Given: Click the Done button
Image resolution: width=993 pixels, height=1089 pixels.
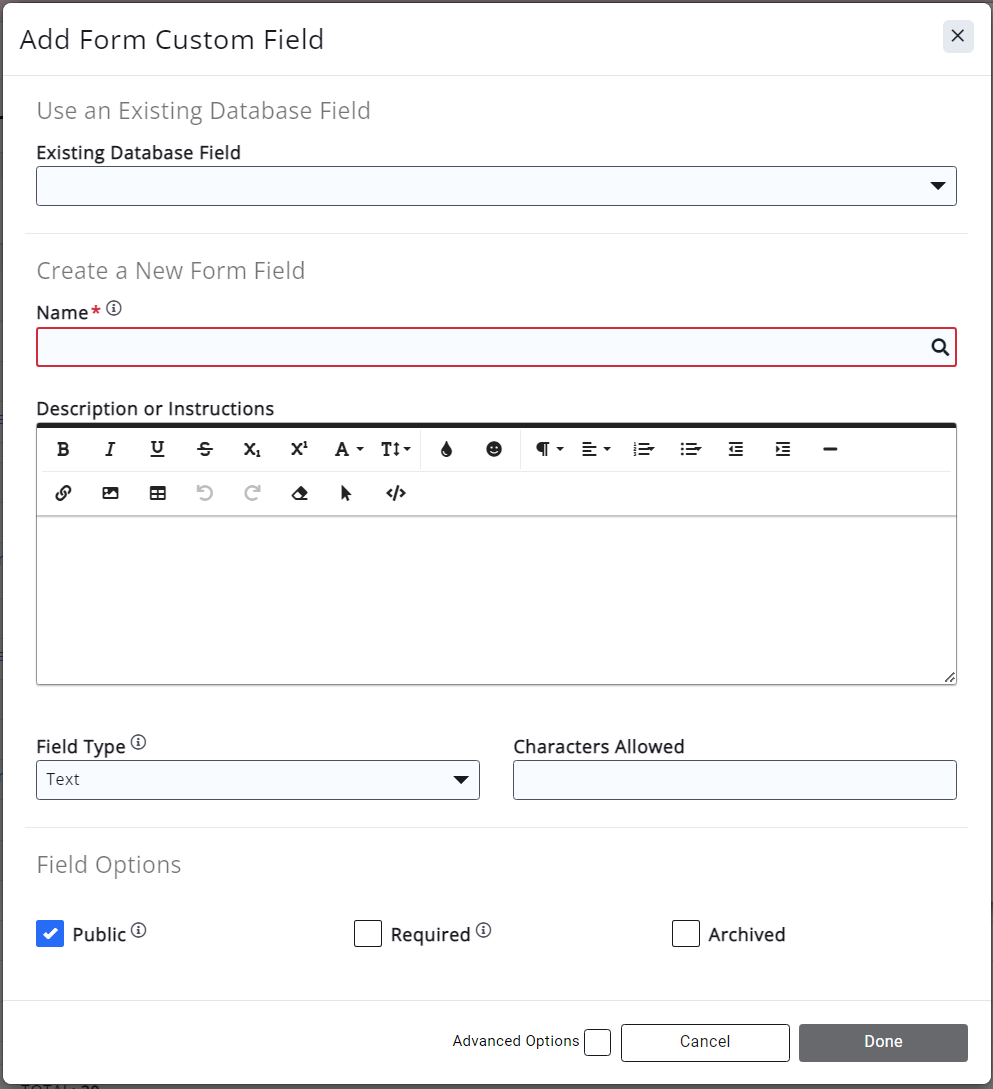Looking at the screenshot, I should coord(883,1042).
